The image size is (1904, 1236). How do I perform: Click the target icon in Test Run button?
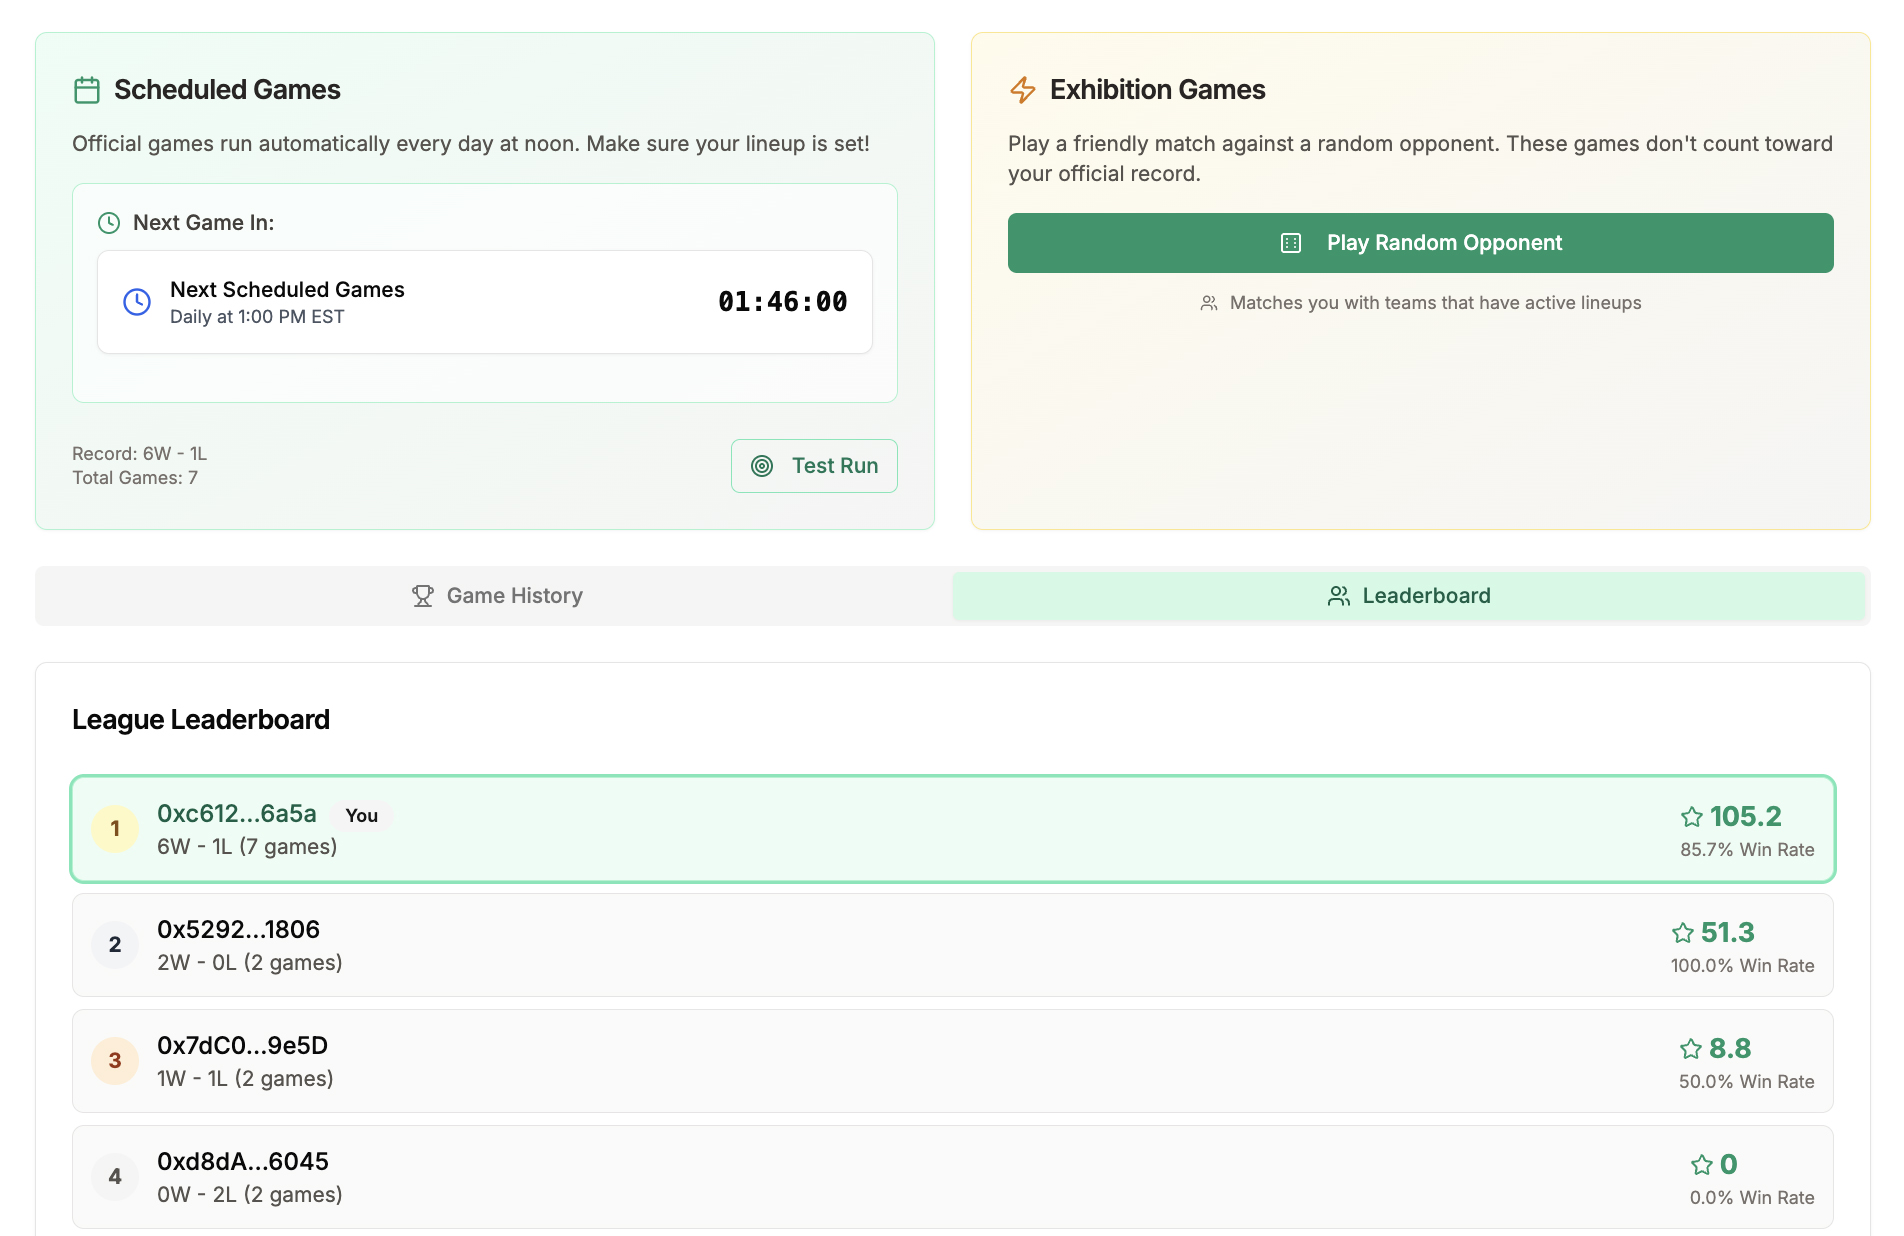(x=762, y=466)
